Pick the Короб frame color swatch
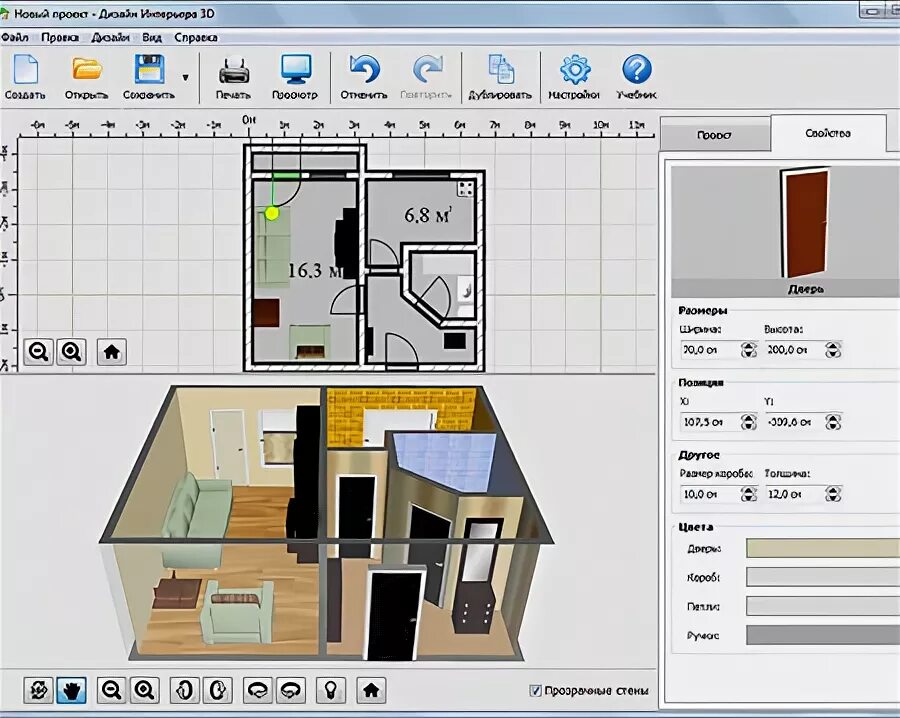This screenshot has width=900, height=718. pyautogui.click(x=823, y=577)
